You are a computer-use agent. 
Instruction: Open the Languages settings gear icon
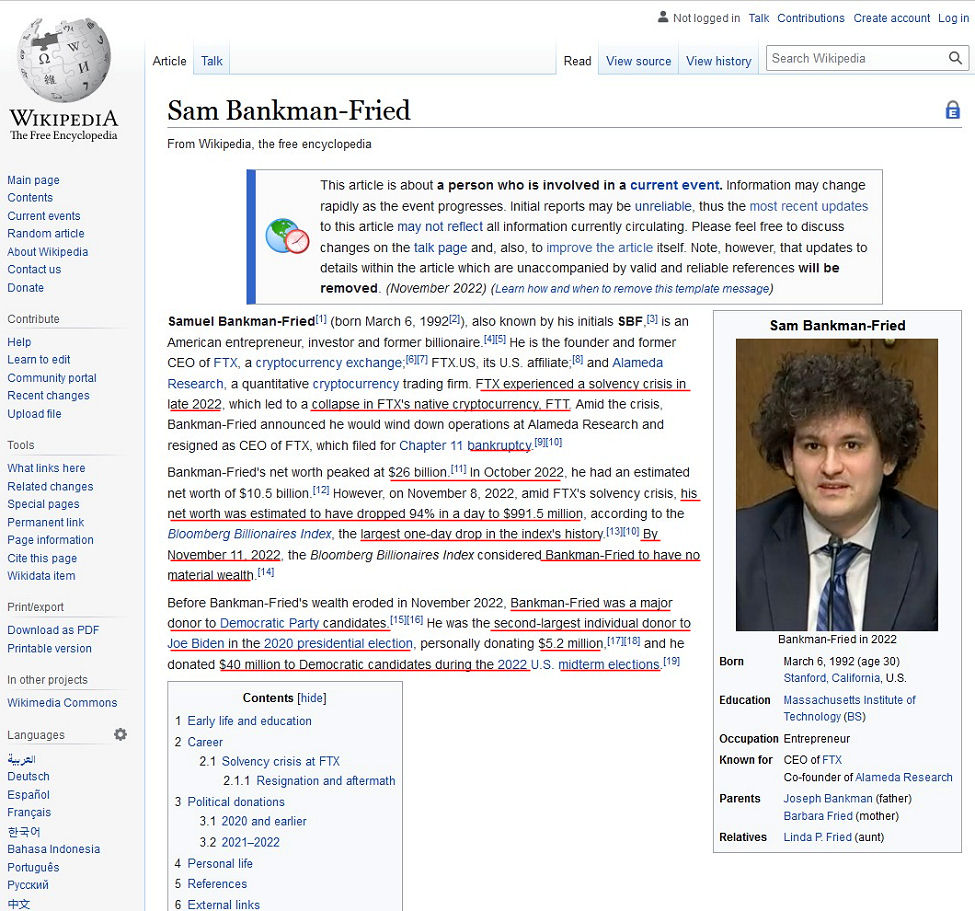tap(121, 734)
